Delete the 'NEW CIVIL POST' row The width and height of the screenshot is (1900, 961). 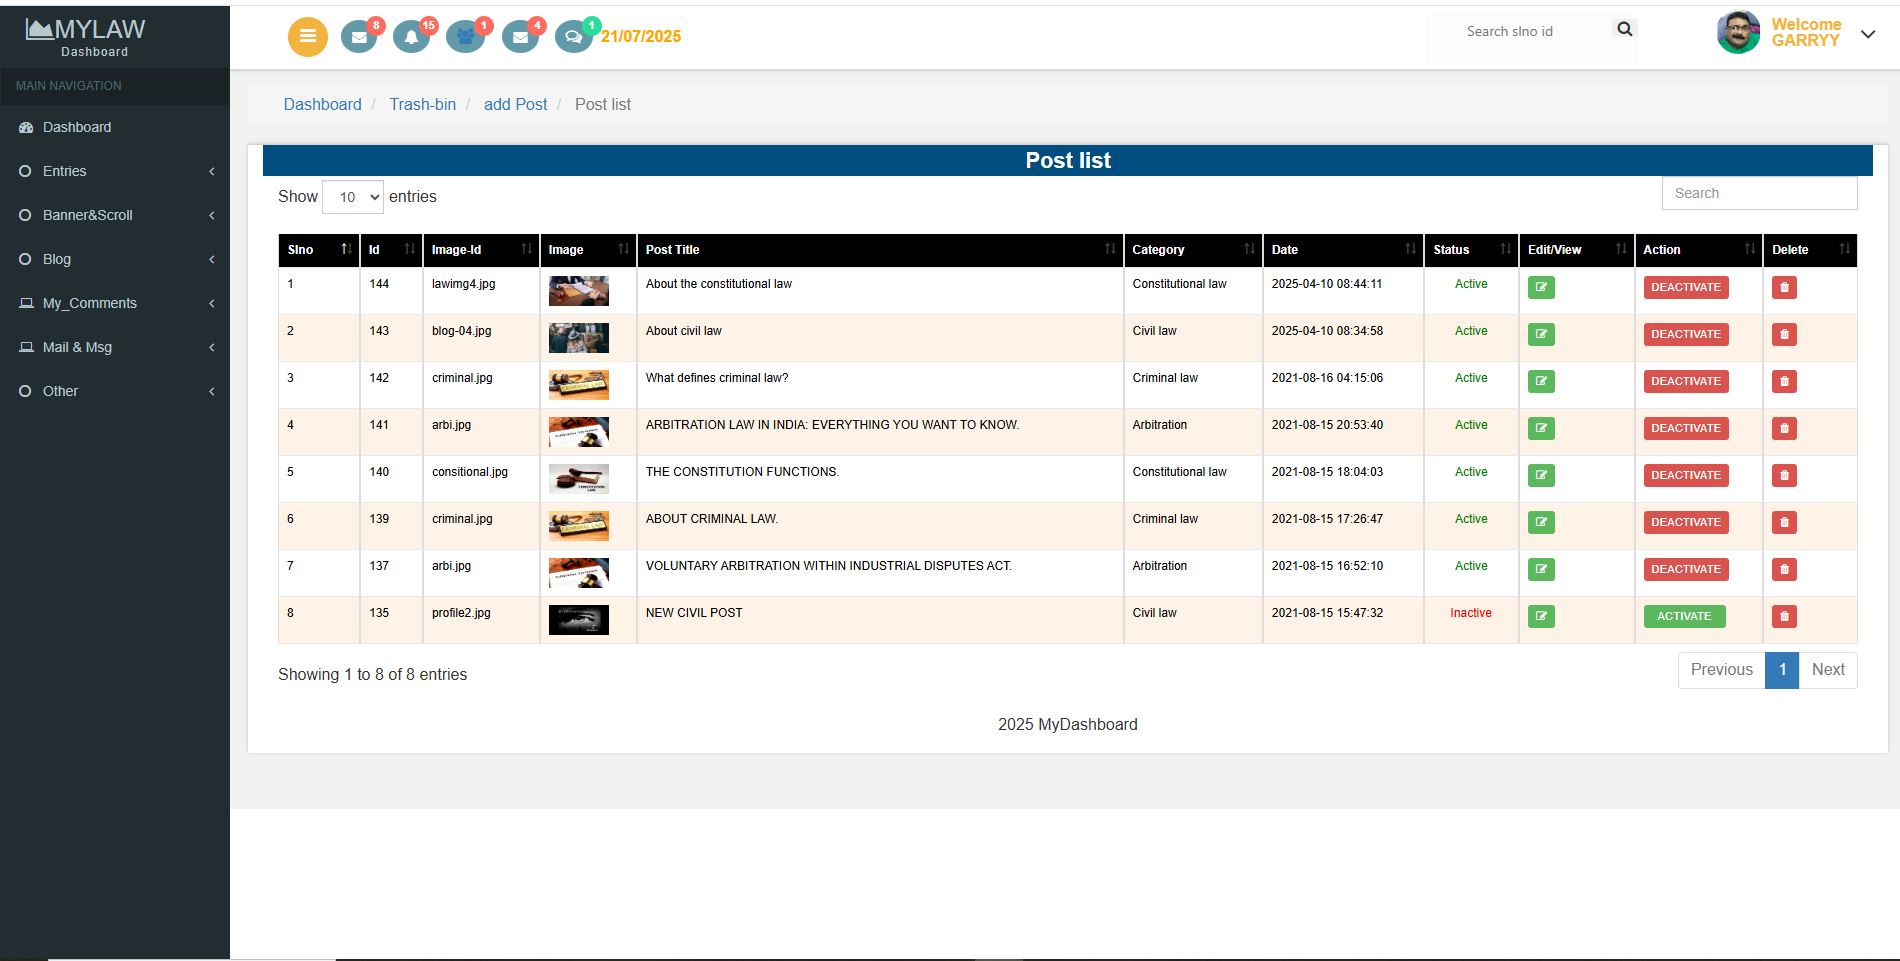[x=1784, y=616]
